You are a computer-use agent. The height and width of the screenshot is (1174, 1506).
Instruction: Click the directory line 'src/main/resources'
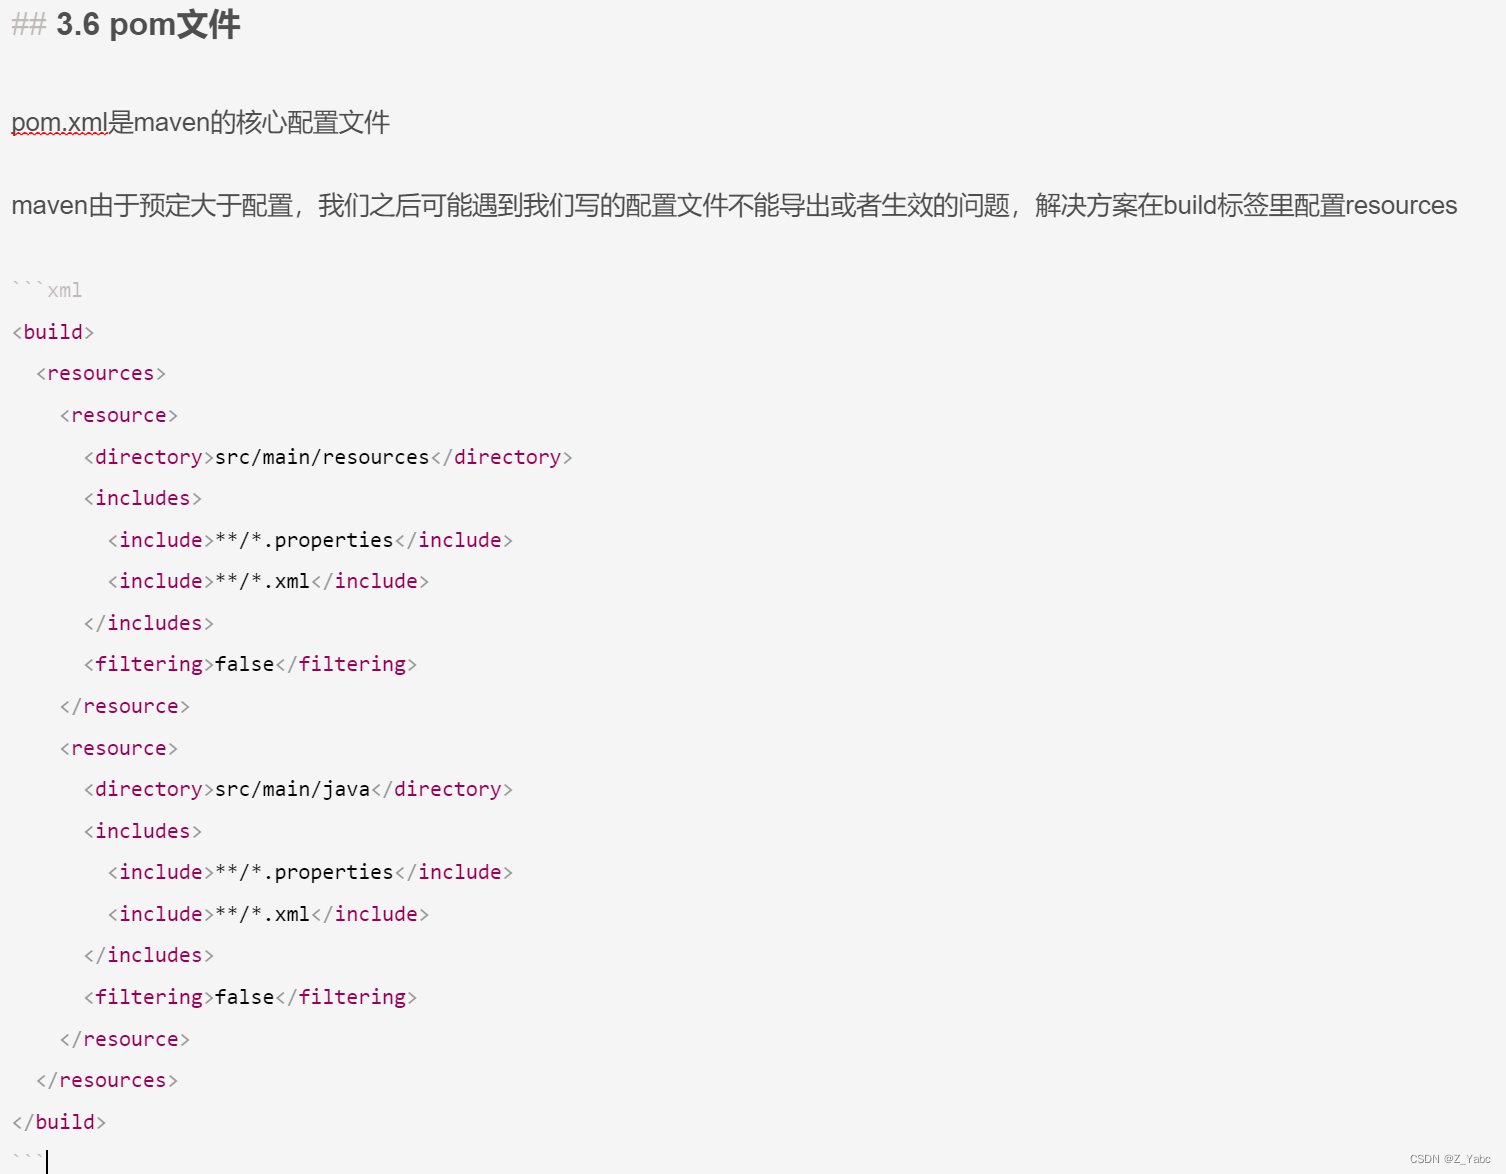pyautogui.click(x=328, y=457)
